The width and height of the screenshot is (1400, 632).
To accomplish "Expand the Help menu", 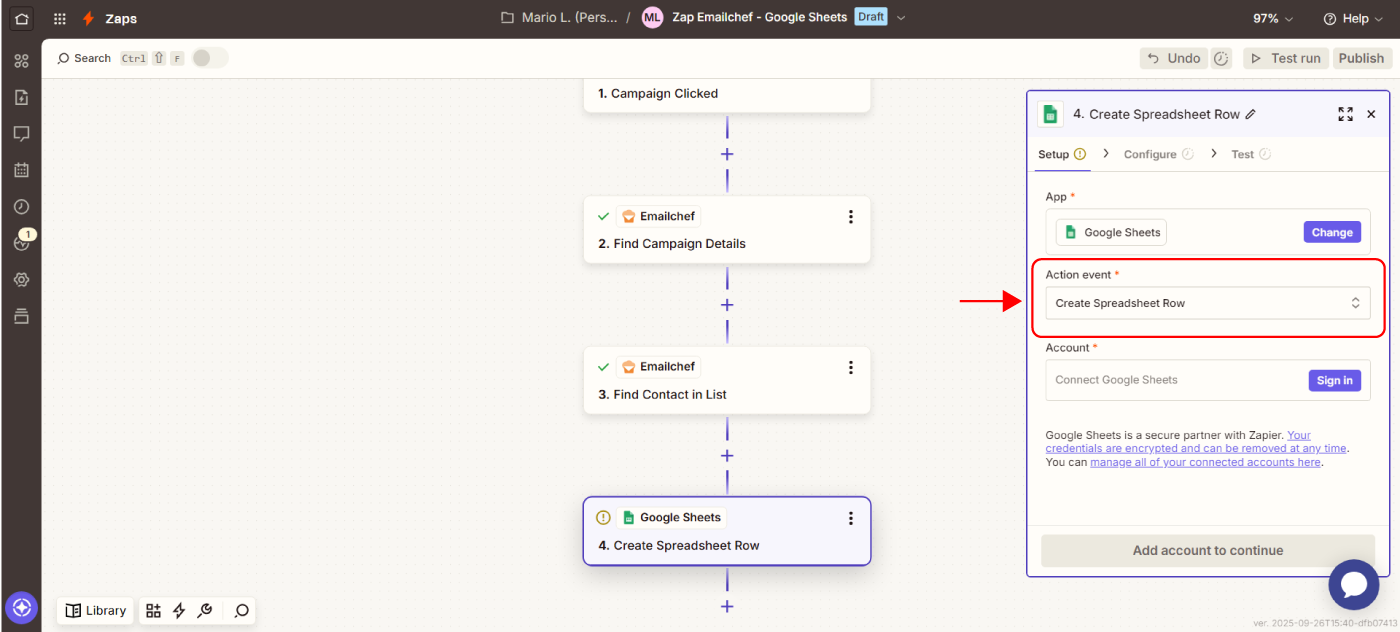I will point(1351,18).
